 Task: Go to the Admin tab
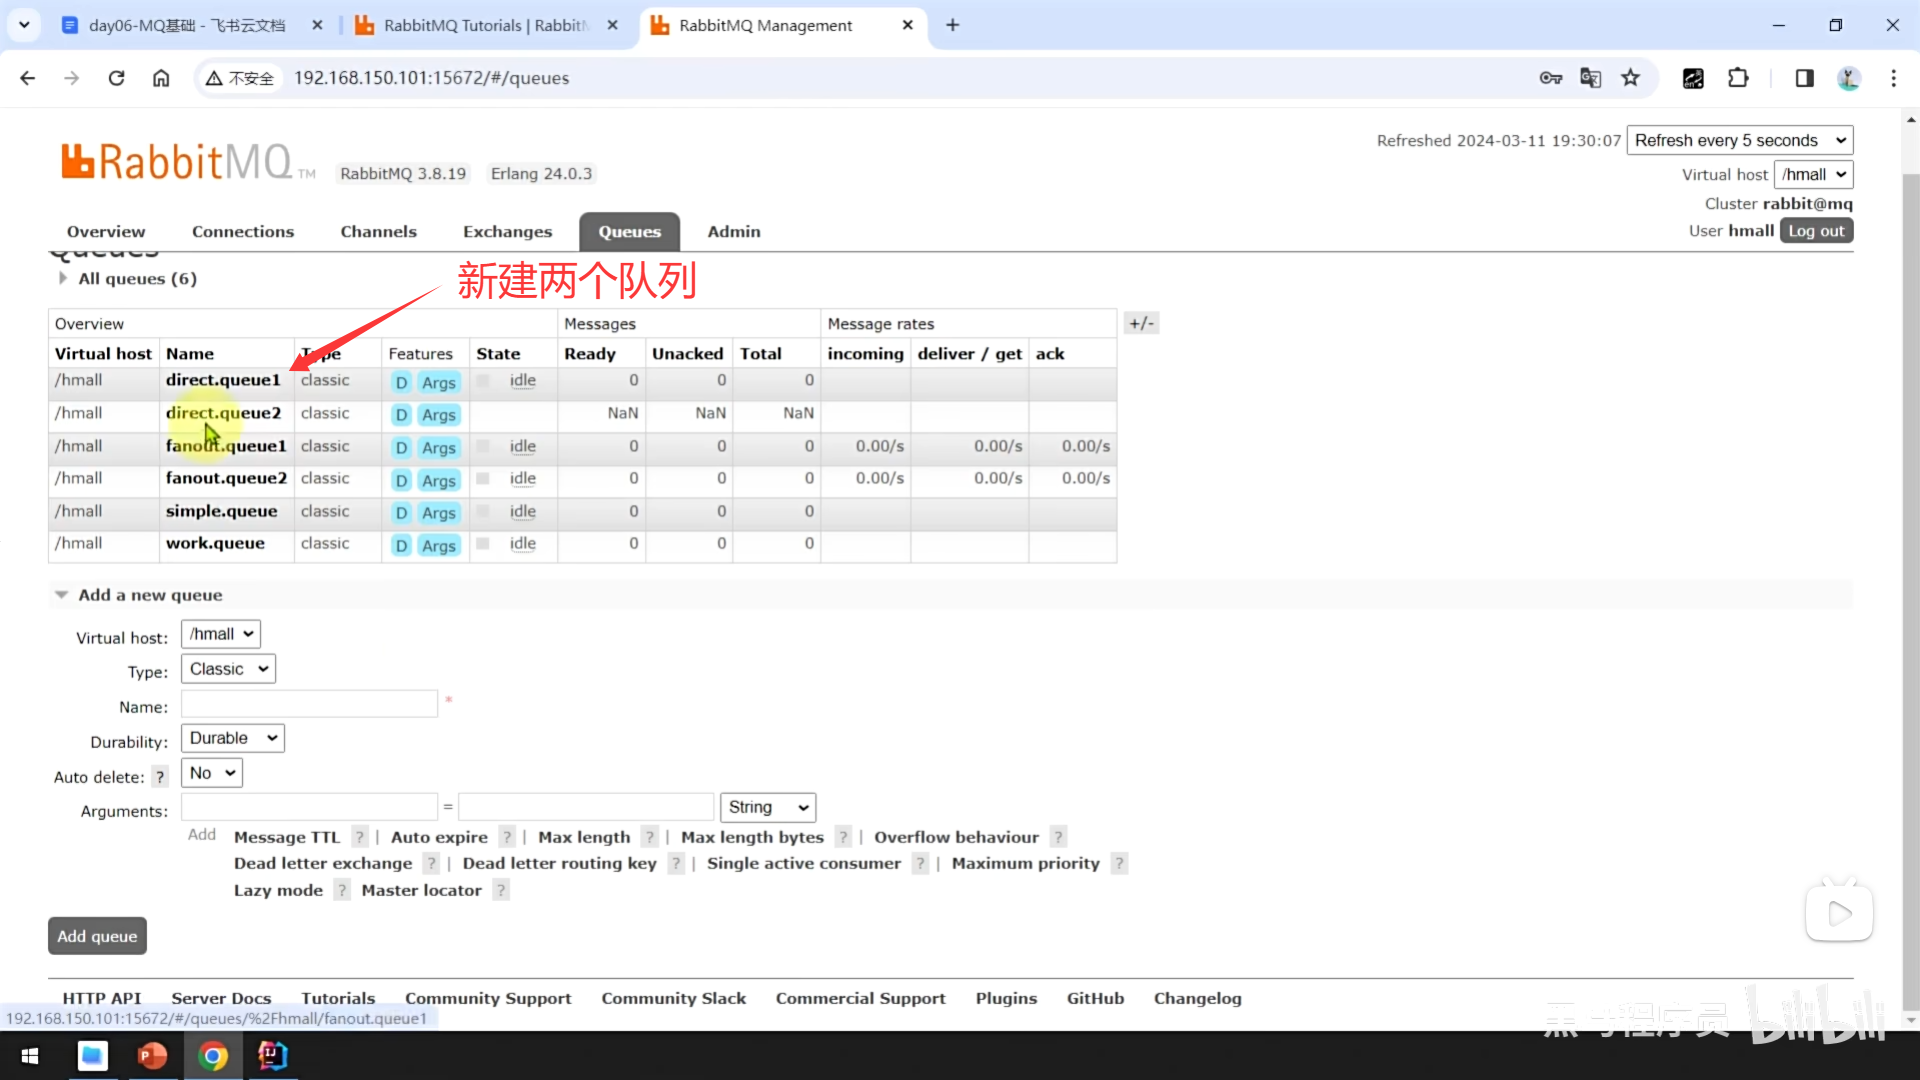pos(733,232)
